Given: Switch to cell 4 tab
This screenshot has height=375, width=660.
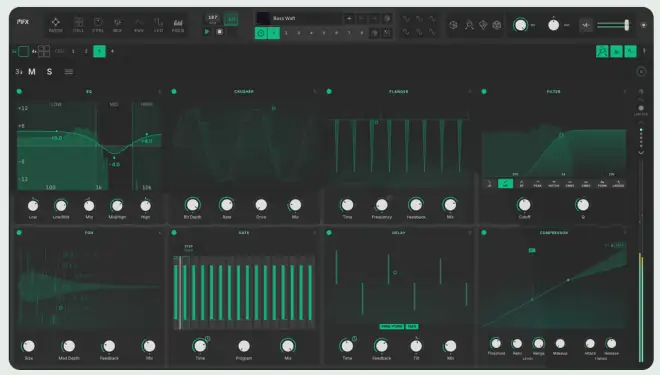Looking at the screenshot, I should click(x=112, y=51).
